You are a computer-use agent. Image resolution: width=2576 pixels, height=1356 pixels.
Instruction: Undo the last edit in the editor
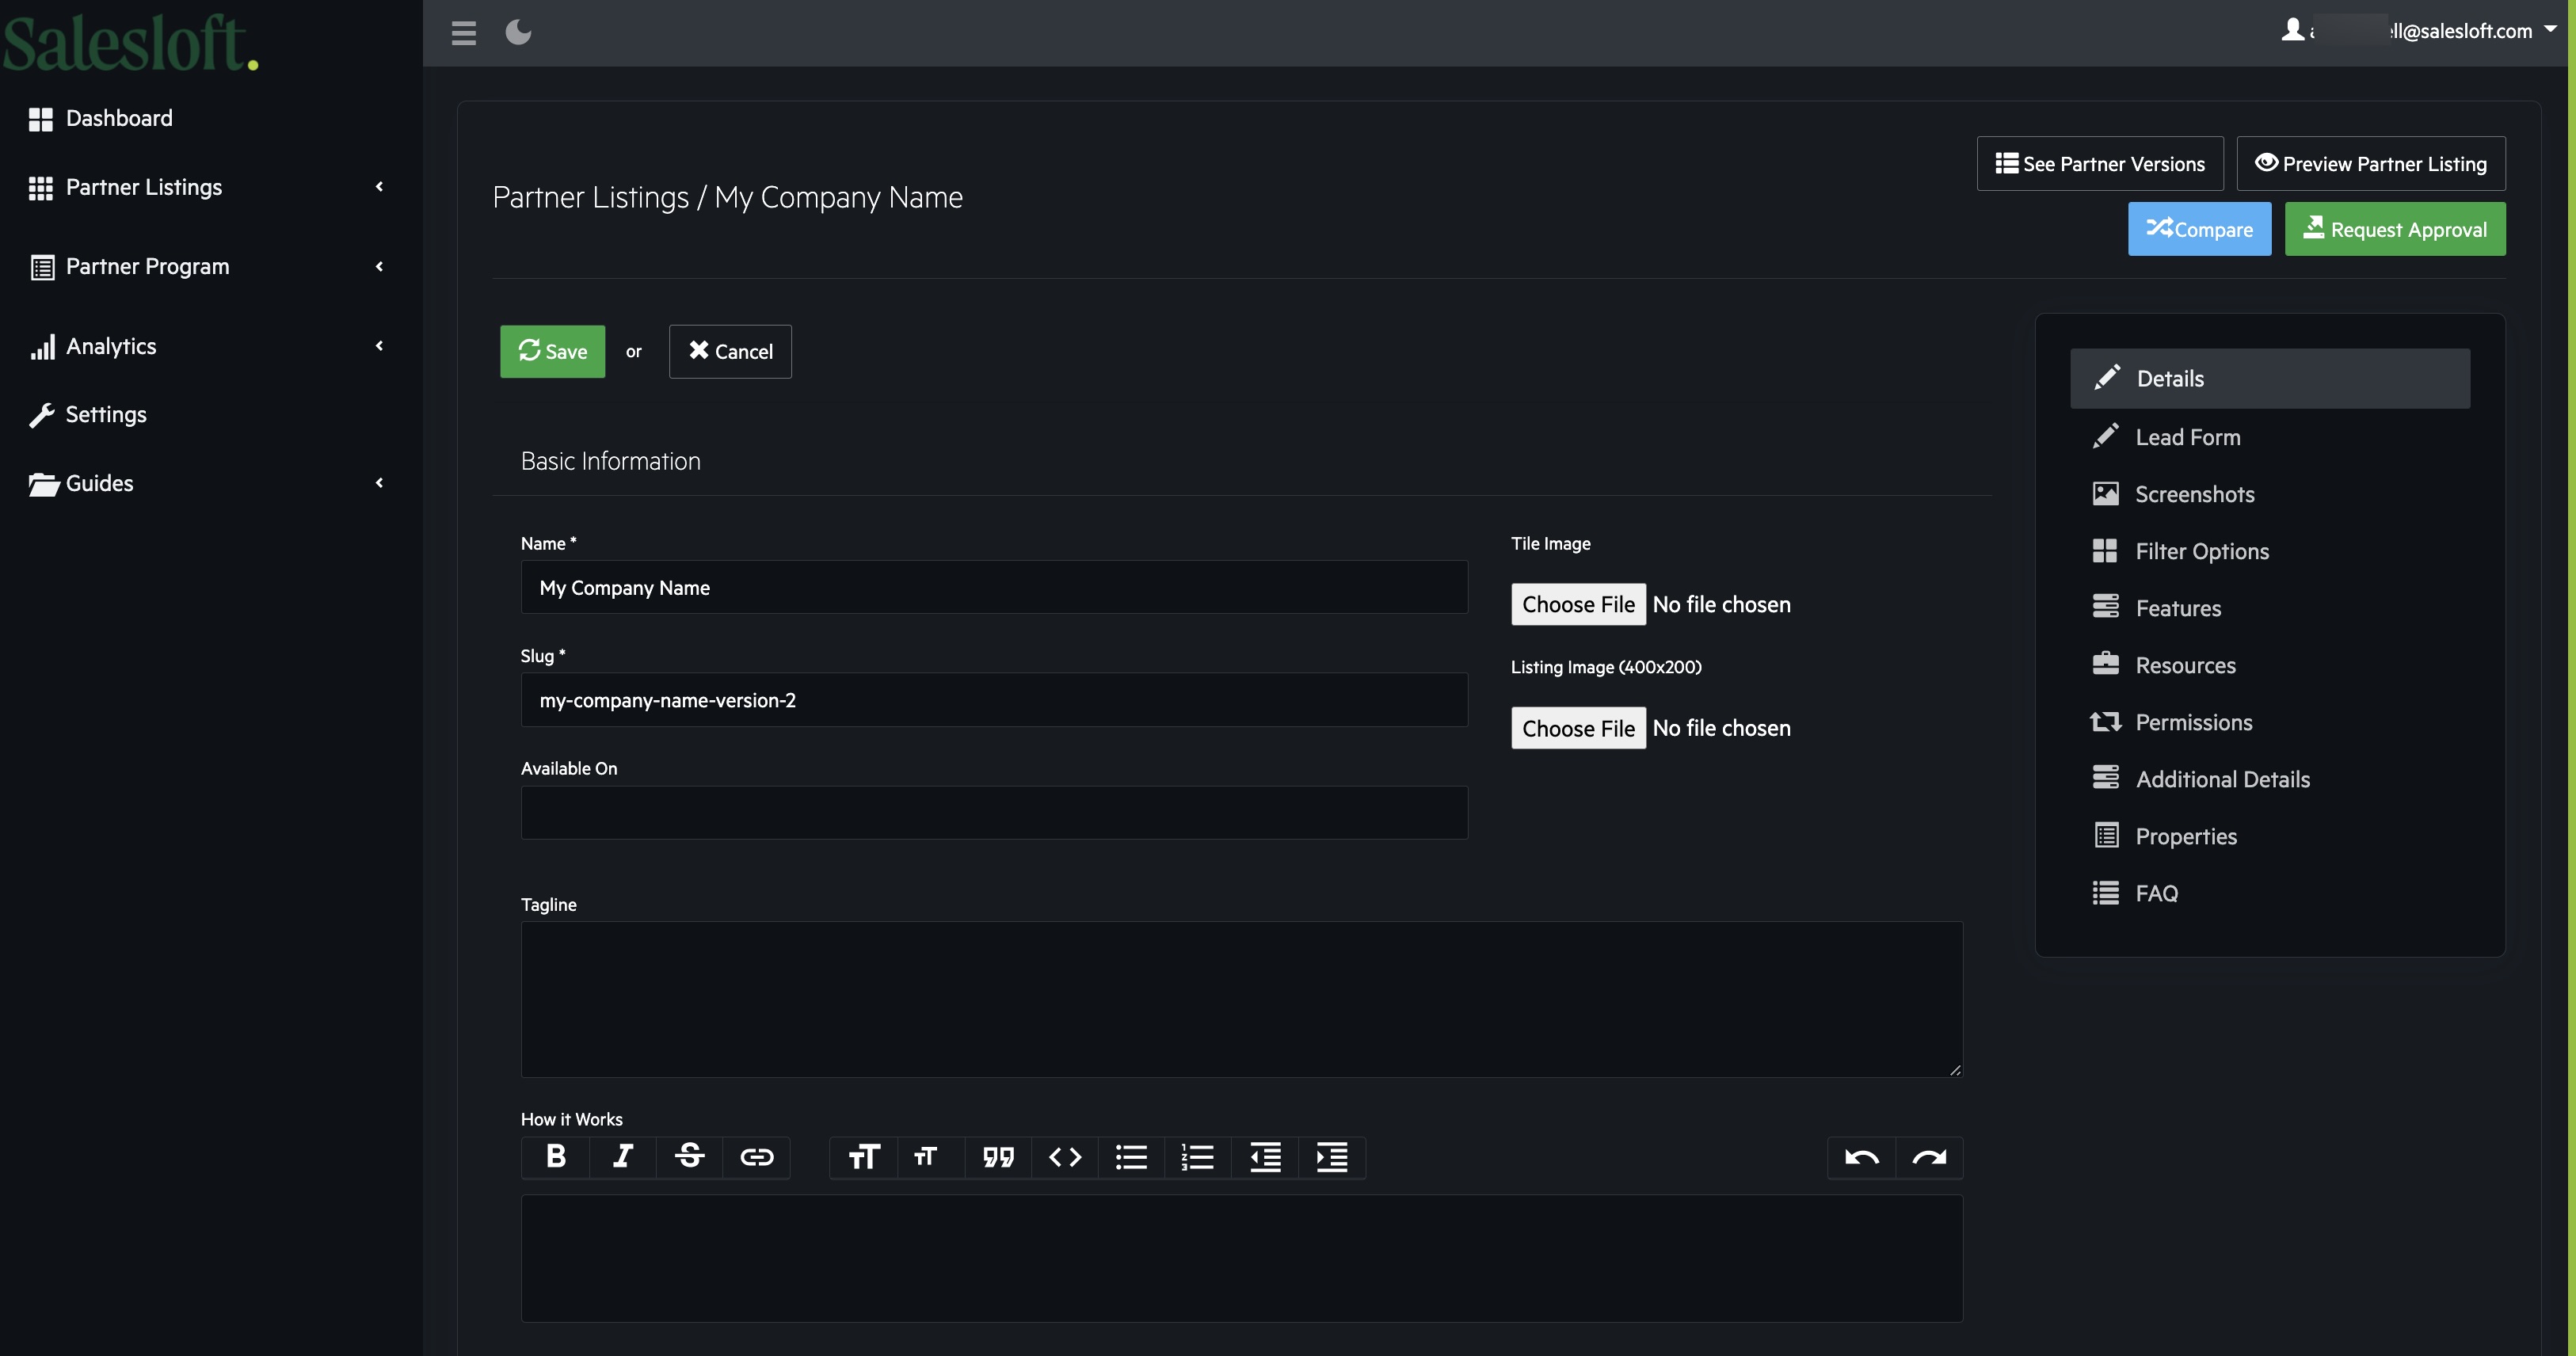pyautogui.click(x=1862, y=1157)
